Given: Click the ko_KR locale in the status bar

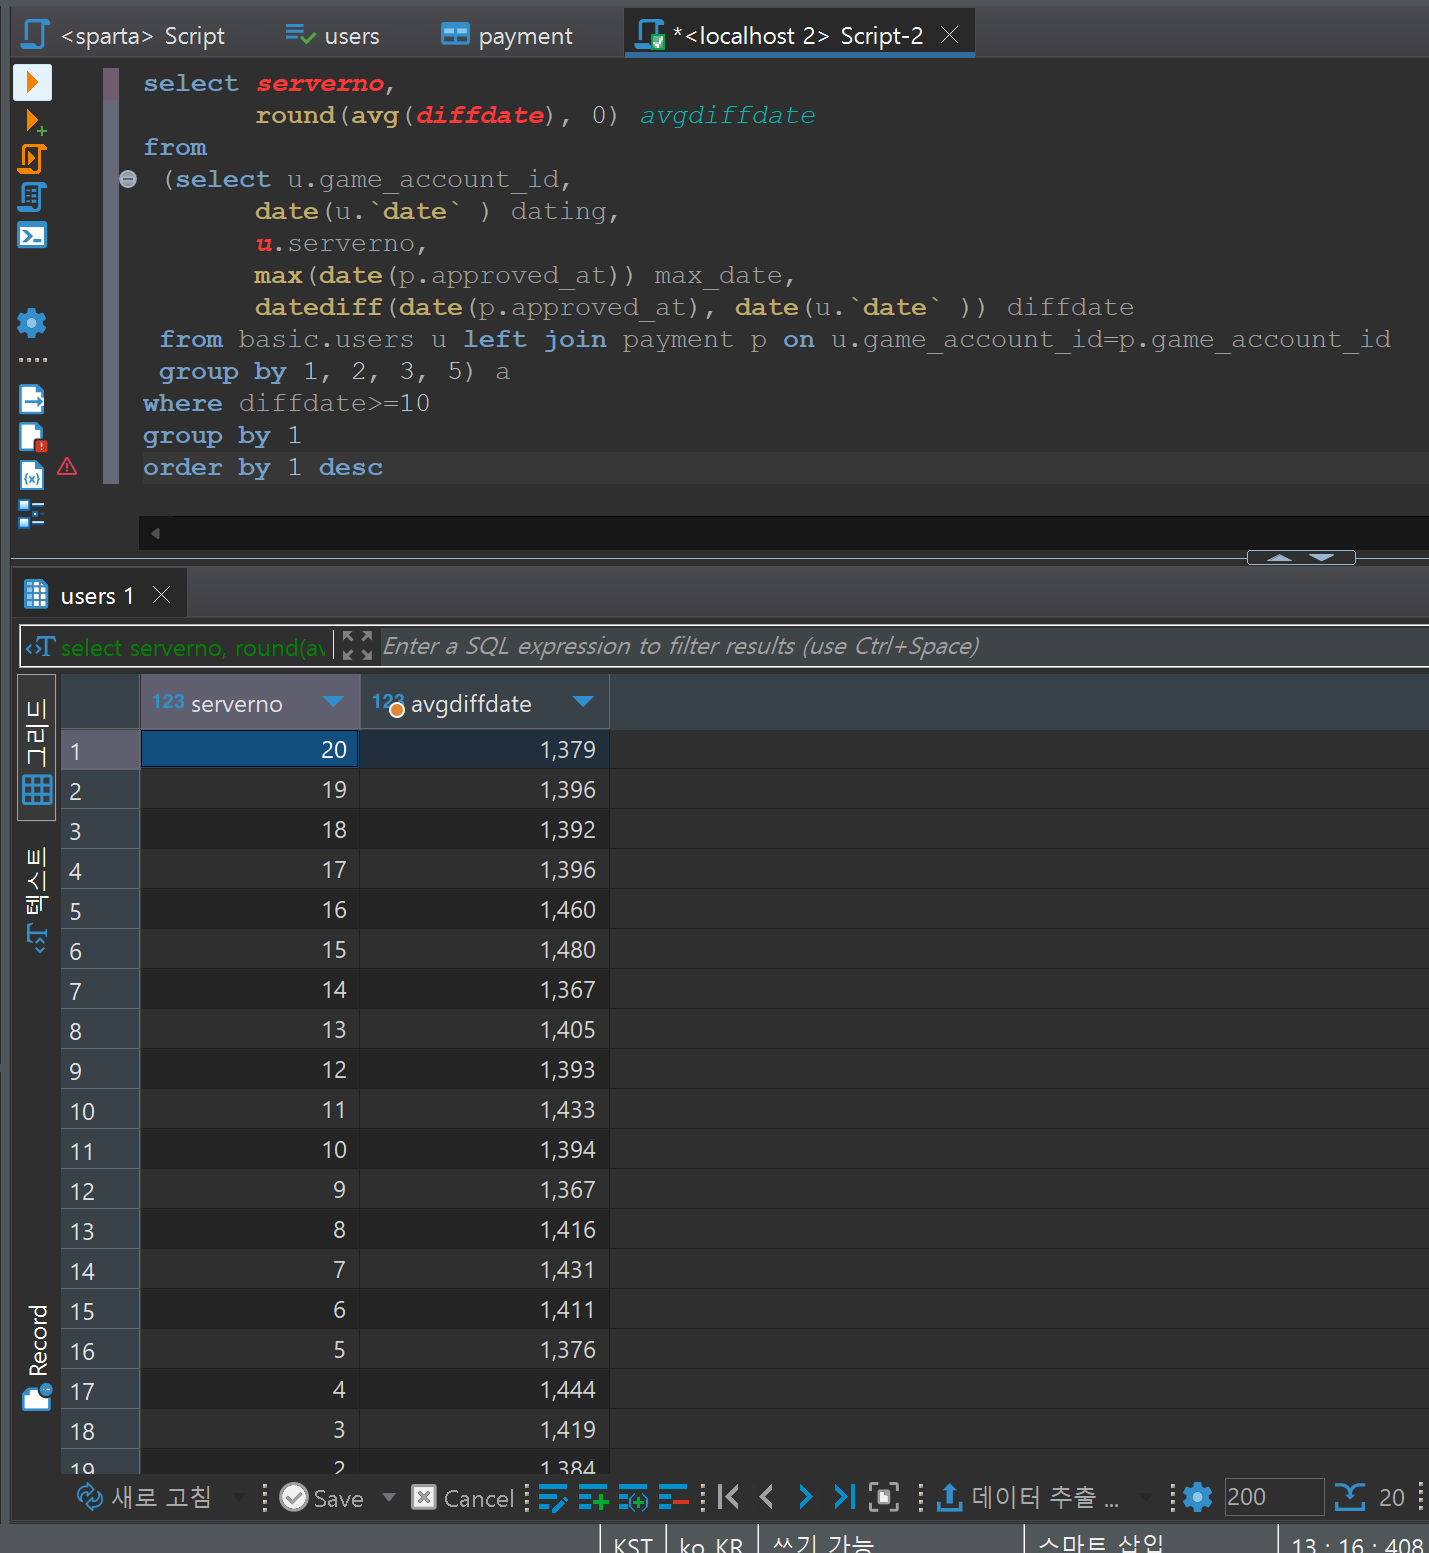Looking at the screenshot, I should 711,1542.
